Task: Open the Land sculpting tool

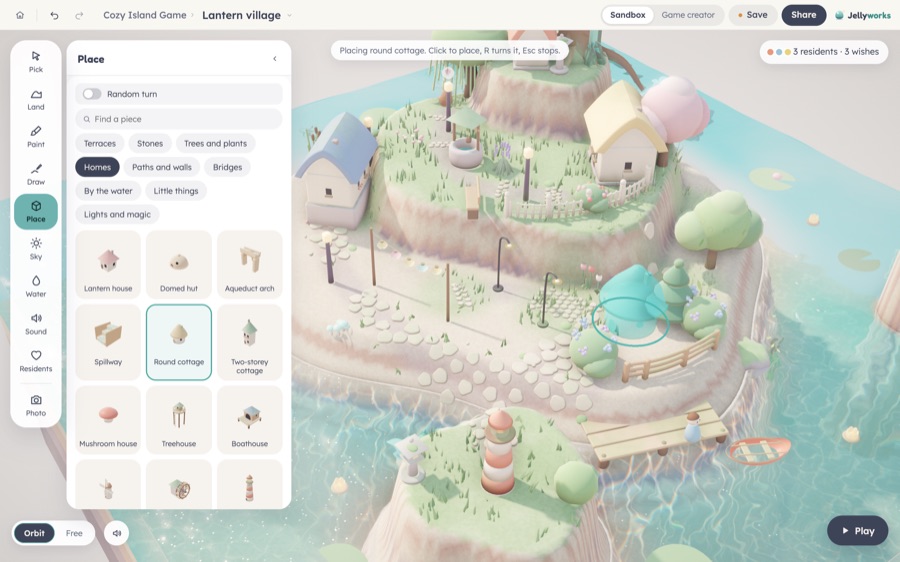Action: (36, 99)
